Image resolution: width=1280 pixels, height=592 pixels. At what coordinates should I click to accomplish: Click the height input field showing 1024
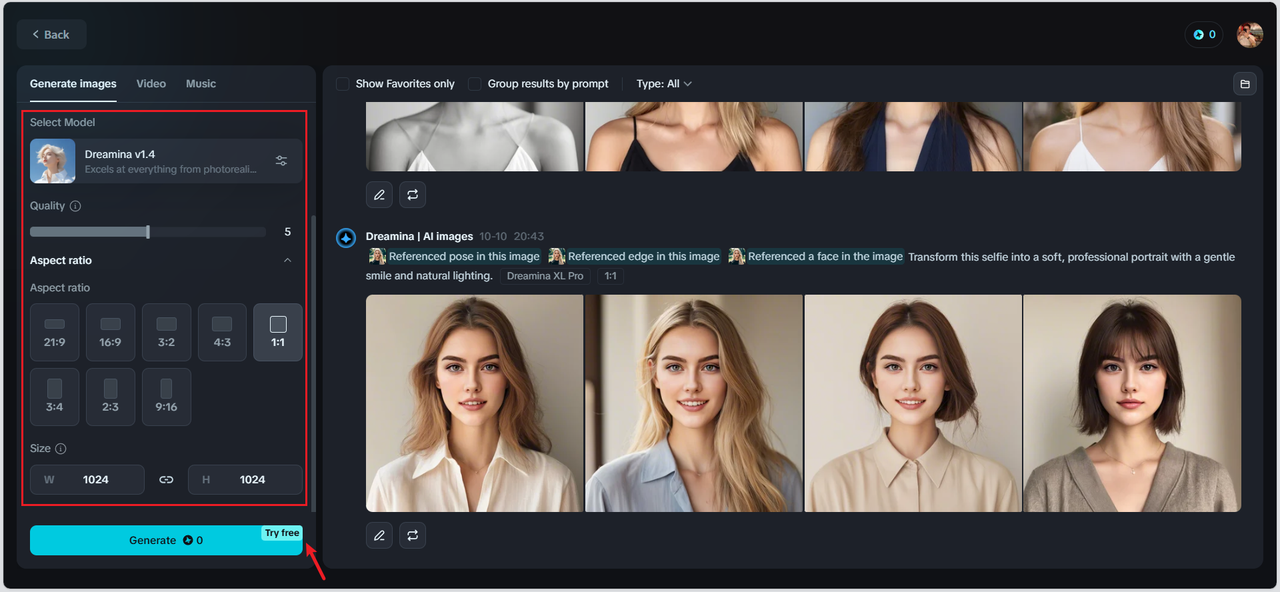(245, 480)
